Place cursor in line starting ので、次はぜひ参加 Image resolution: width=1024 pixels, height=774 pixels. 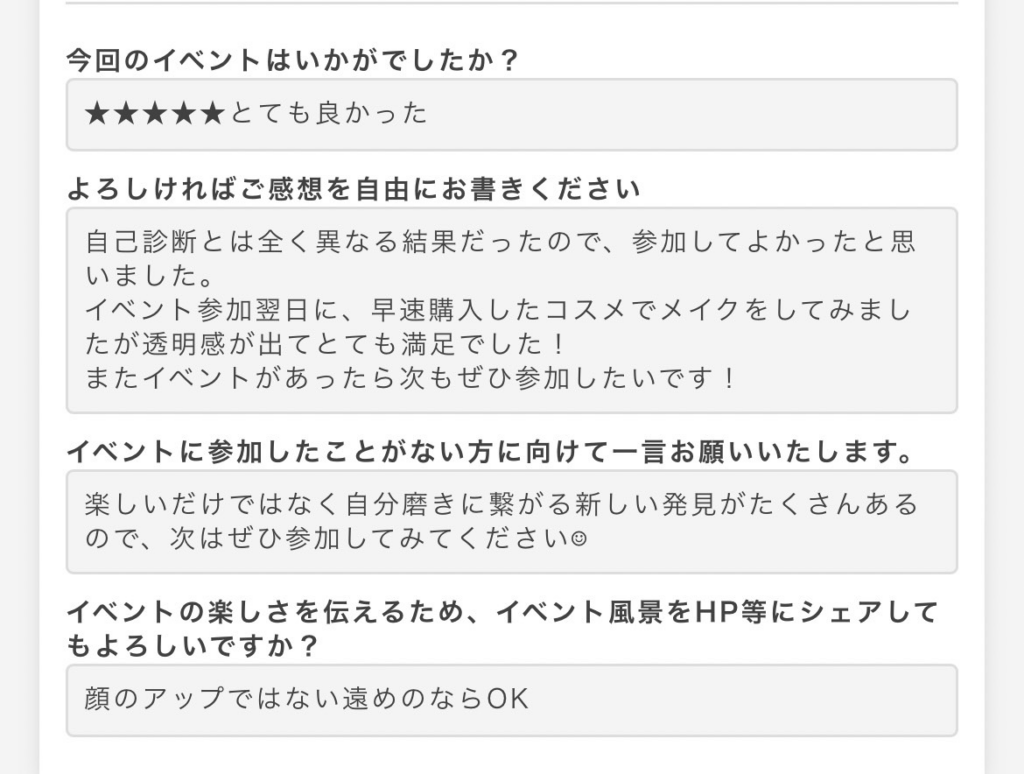336,539
